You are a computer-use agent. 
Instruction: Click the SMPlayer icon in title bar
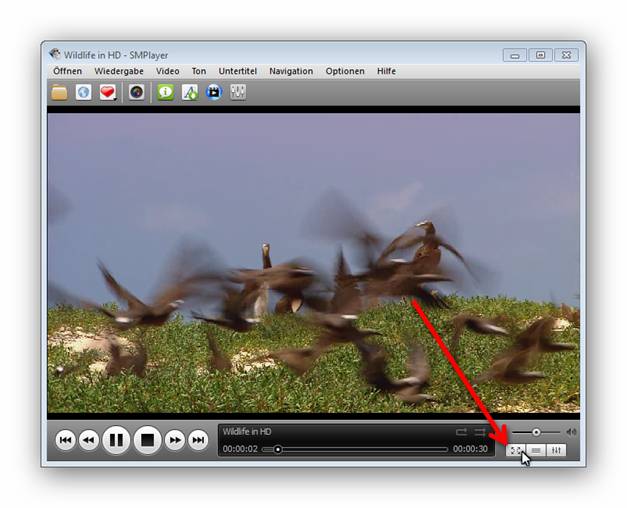tap(55, 54)
